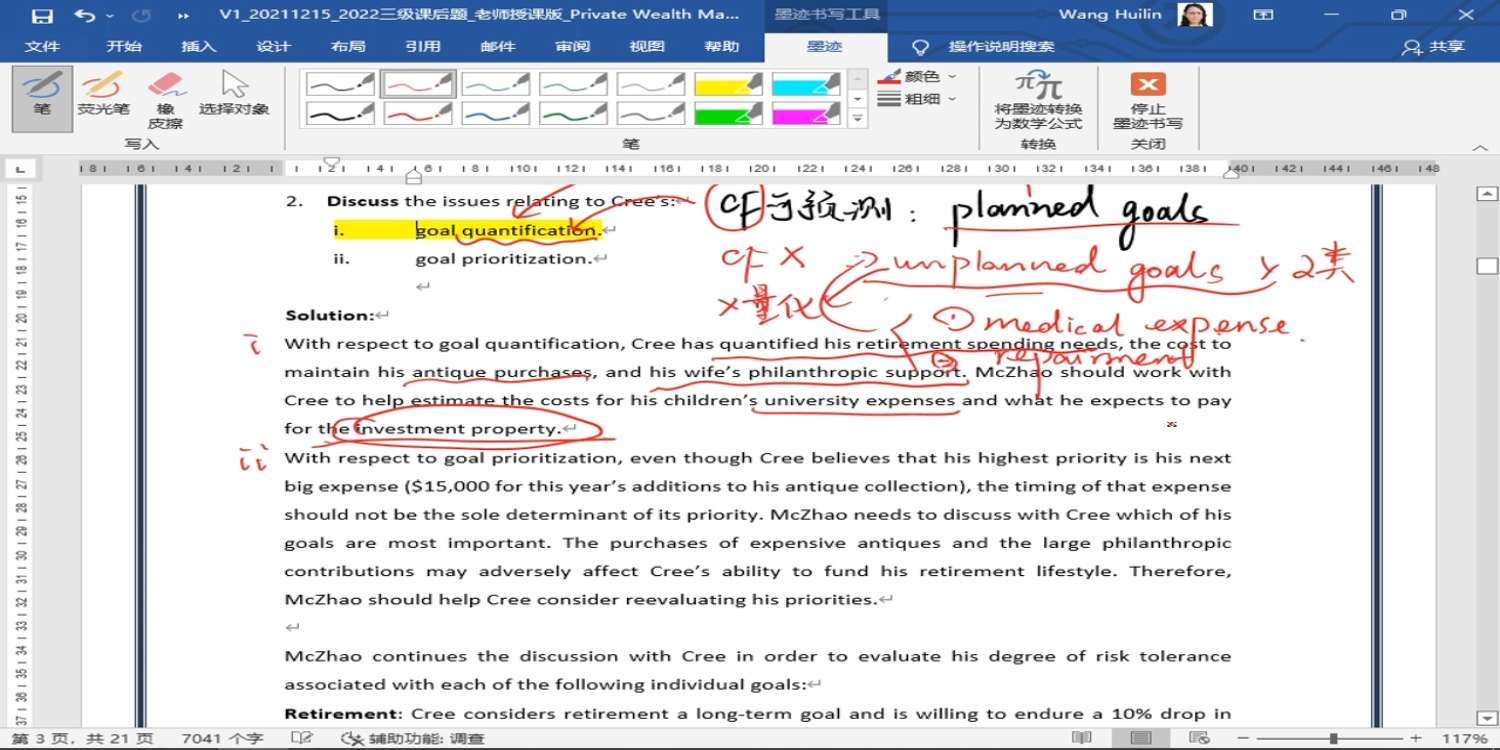The image size is (1500, 750).
Task: Click the lightbulb Tell Me icon
Action: tap(921, 47)
